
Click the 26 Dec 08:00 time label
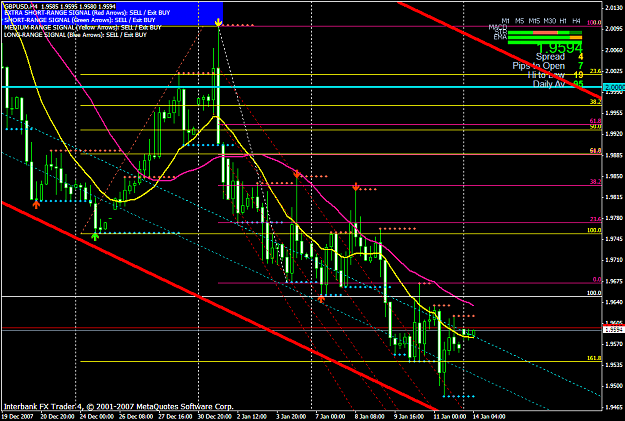[136, 417]
